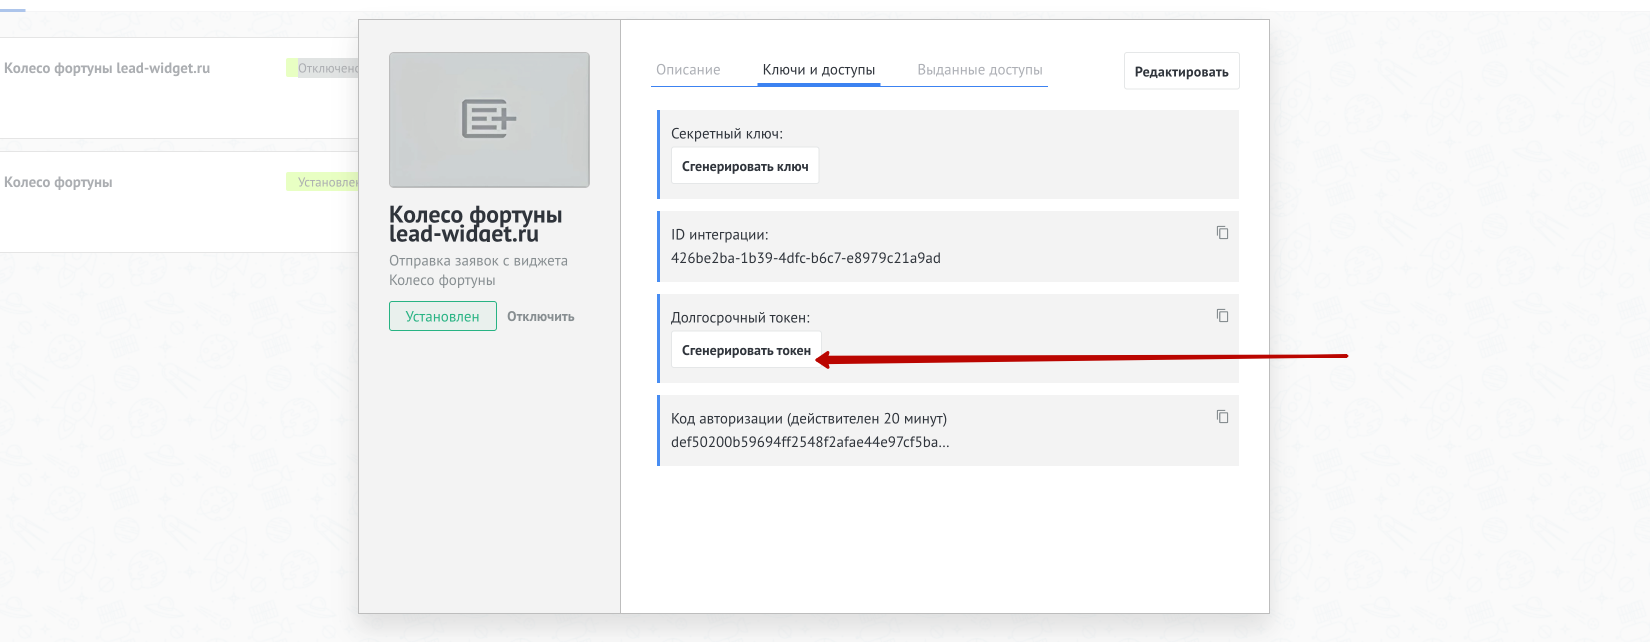
Task: Click the integration logo placeholder image
Action: click(x=489, y=120)
